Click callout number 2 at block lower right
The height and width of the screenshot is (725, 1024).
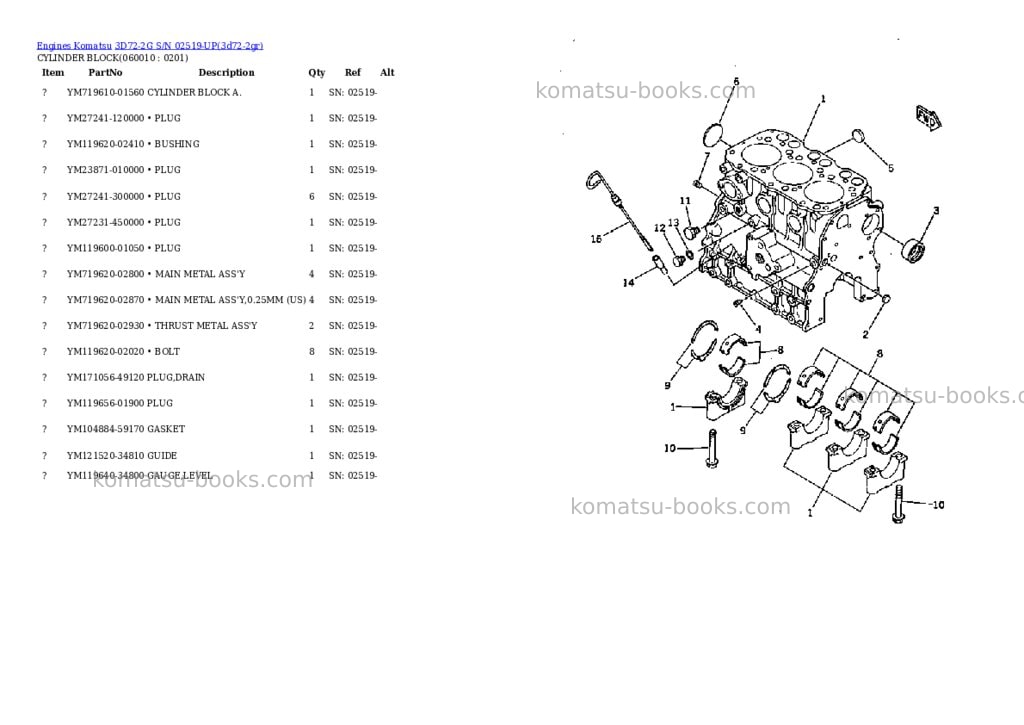point(865,334)
